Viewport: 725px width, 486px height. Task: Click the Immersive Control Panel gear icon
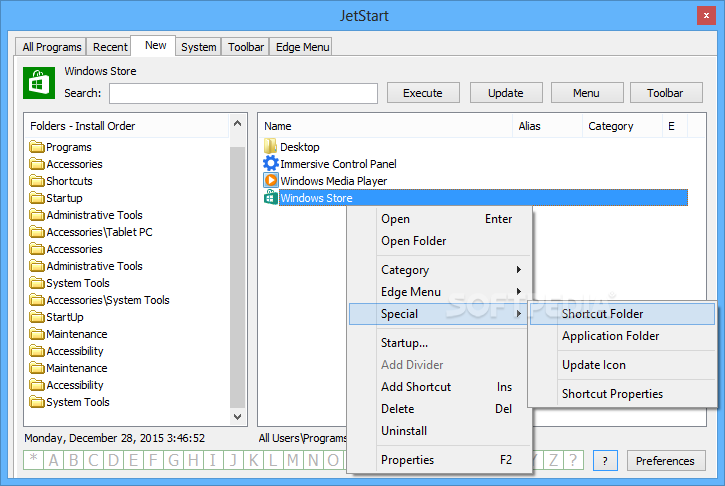click(x=270, y=164)
